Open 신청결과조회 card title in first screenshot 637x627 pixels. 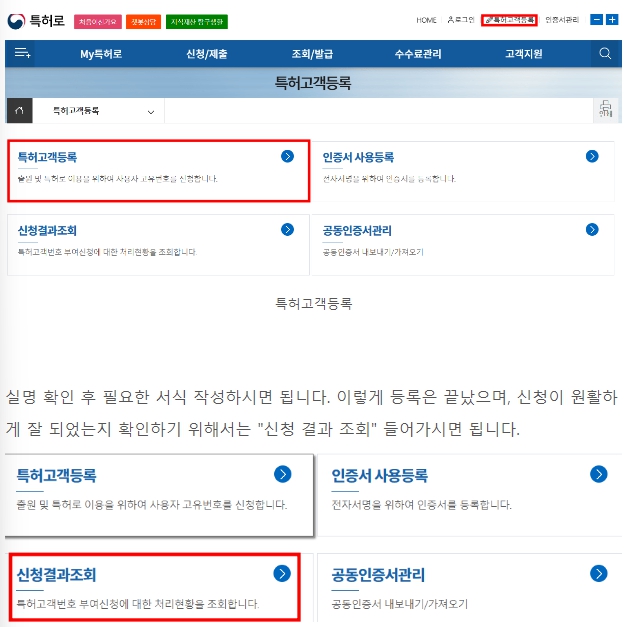47,230
